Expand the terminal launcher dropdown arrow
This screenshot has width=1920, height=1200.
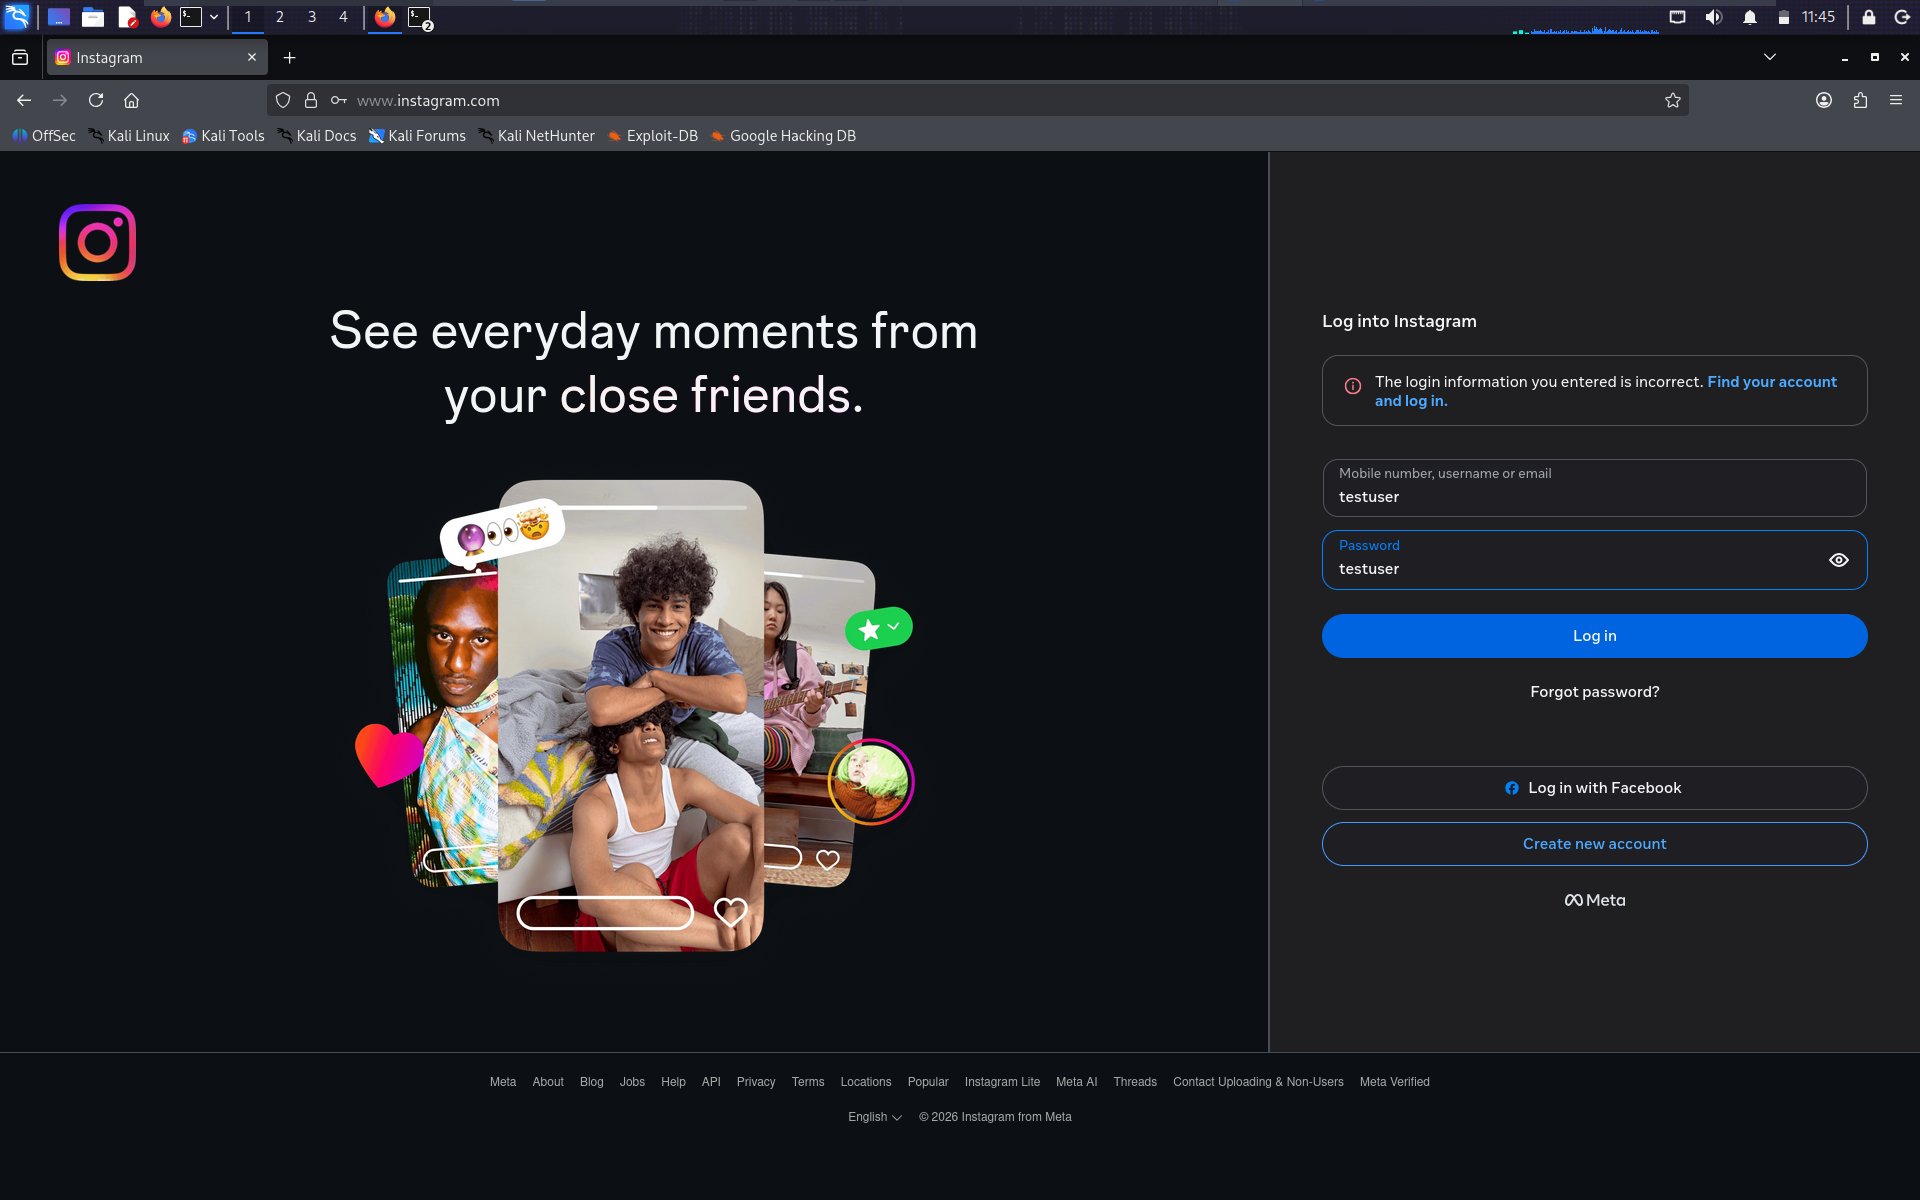tap(214, 17)
